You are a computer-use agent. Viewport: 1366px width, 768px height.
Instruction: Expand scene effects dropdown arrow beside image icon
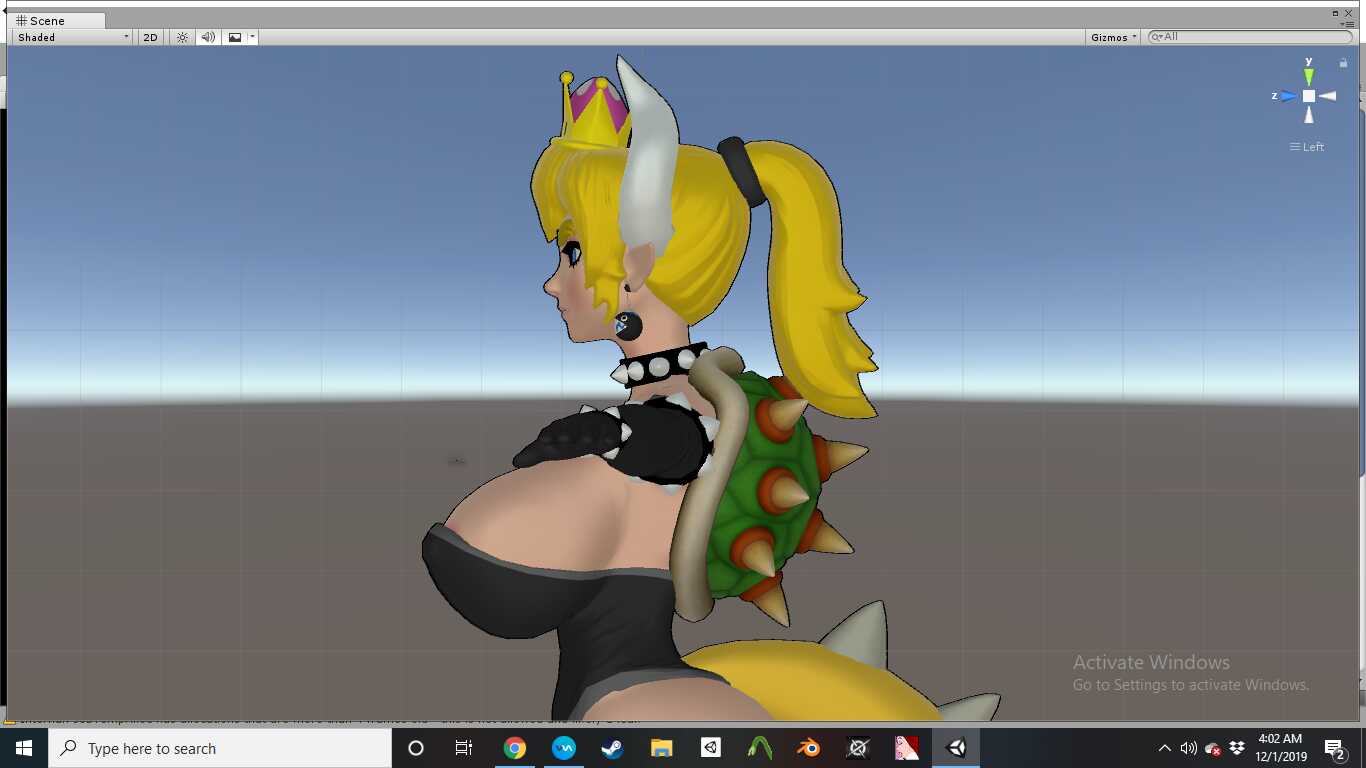pos(253,37)
